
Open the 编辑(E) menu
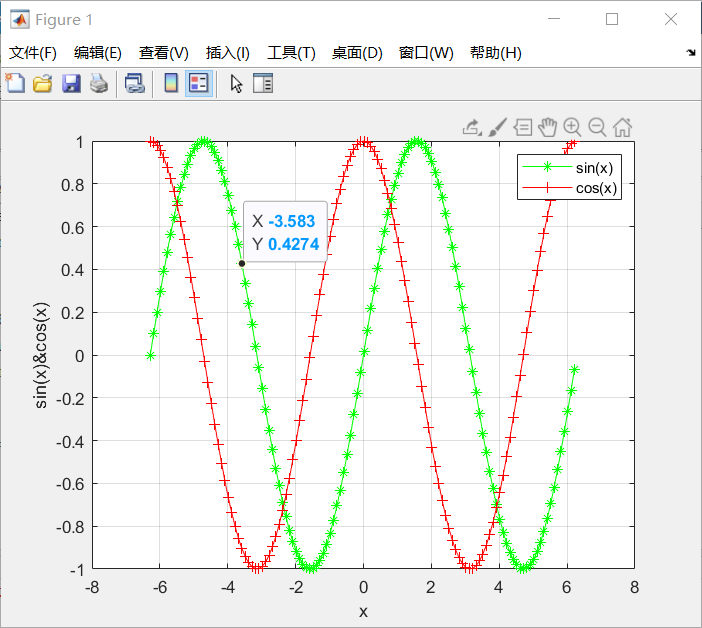[x=98, y=53]
